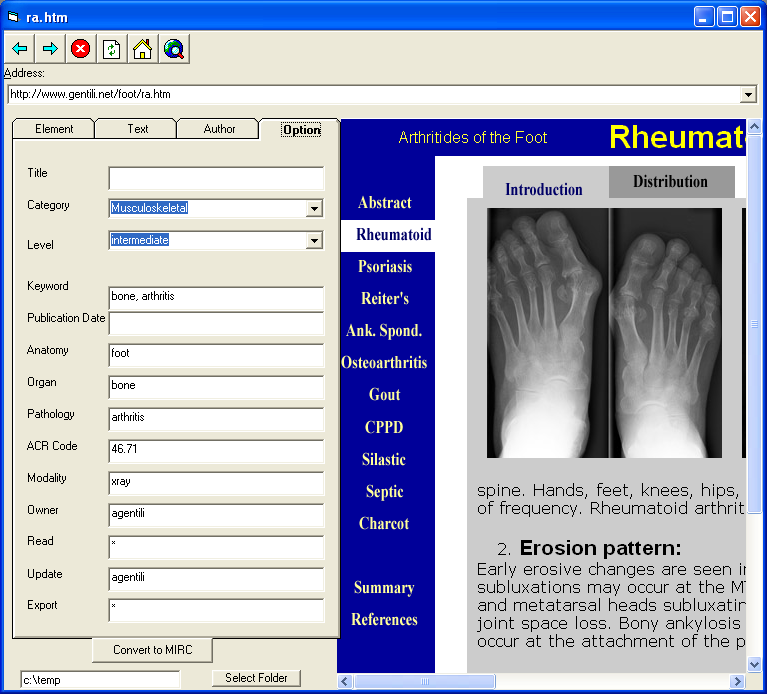767x694 pixels.
Task: Open the Reiter's sidebar link
Action: pos(385,298)
